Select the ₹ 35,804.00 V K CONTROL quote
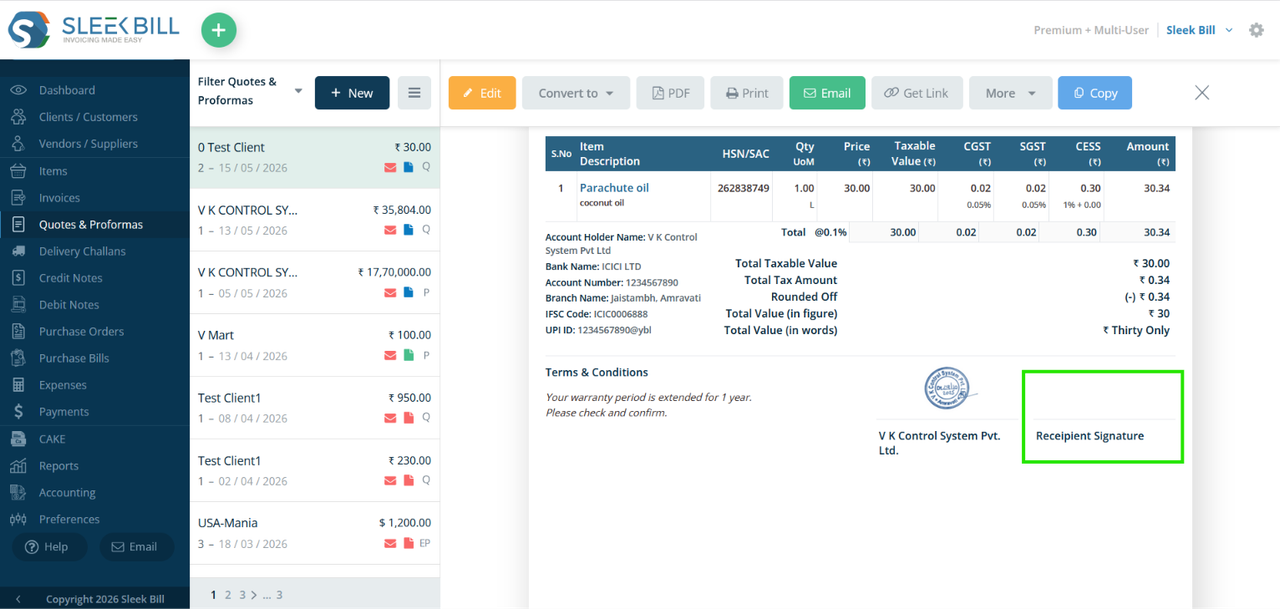 click(x=315, y=220)
